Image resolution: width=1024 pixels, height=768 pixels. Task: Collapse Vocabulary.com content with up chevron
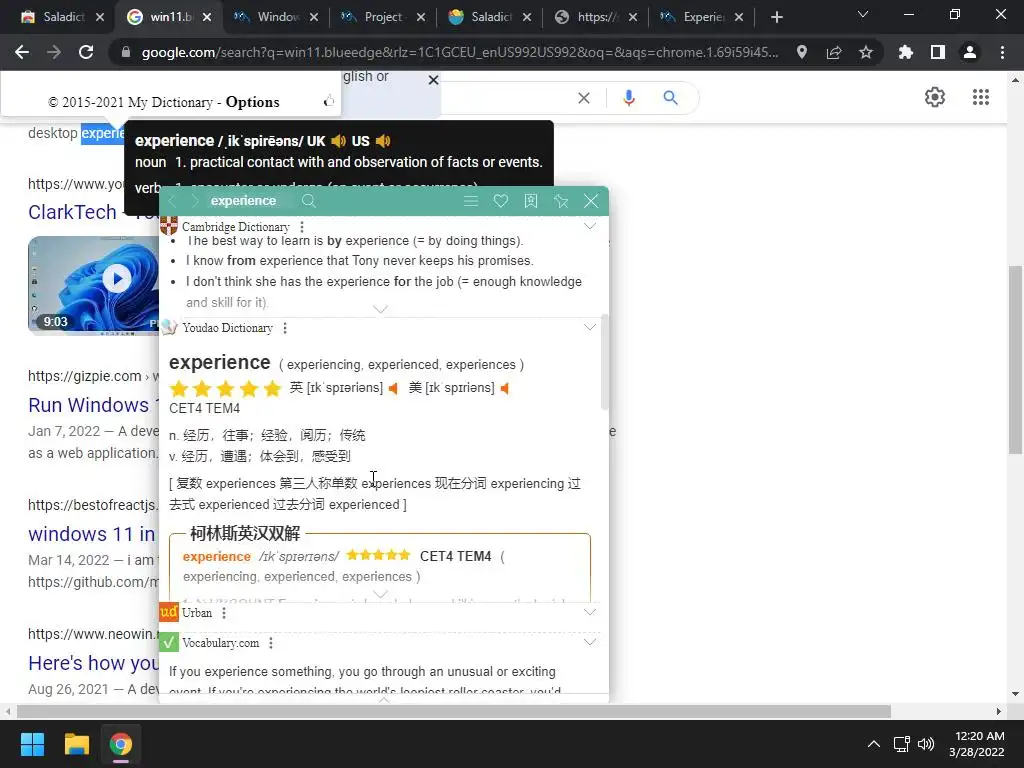(384, 699)
